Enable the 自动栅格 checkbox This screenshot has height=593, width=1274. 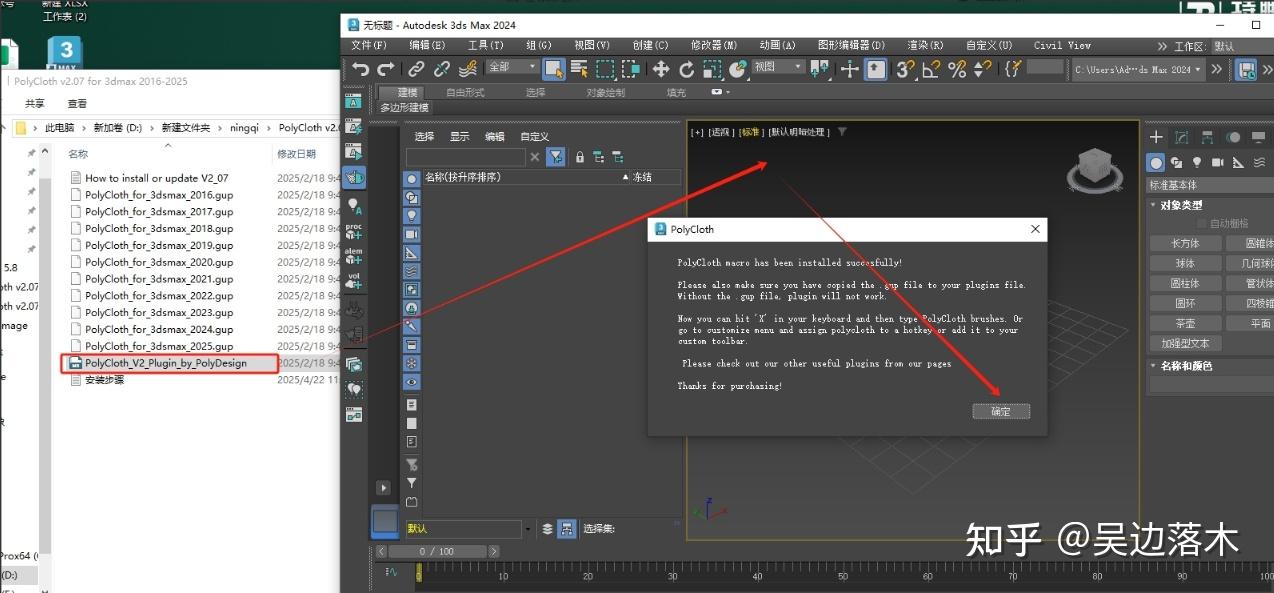click(x=1200, y=223)
